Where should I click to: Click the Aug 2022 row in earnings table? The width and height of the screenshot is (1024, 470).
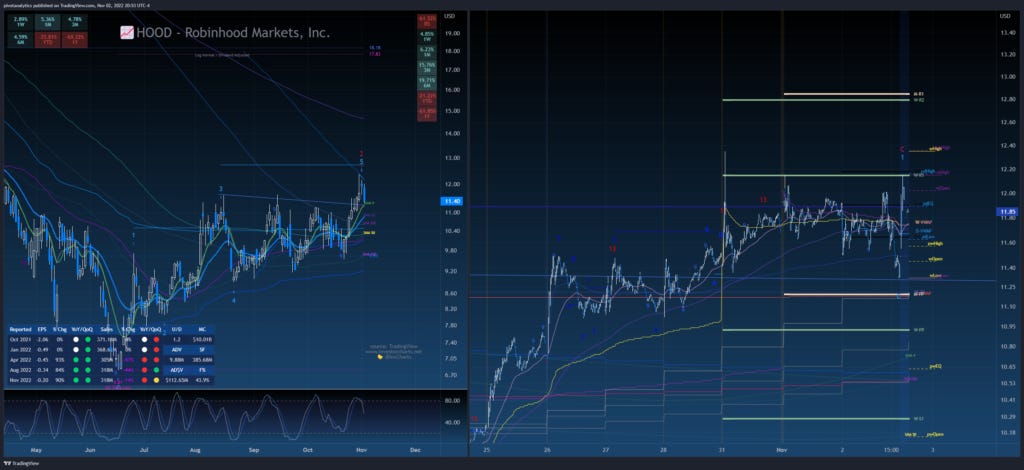(x=111, y=369)
